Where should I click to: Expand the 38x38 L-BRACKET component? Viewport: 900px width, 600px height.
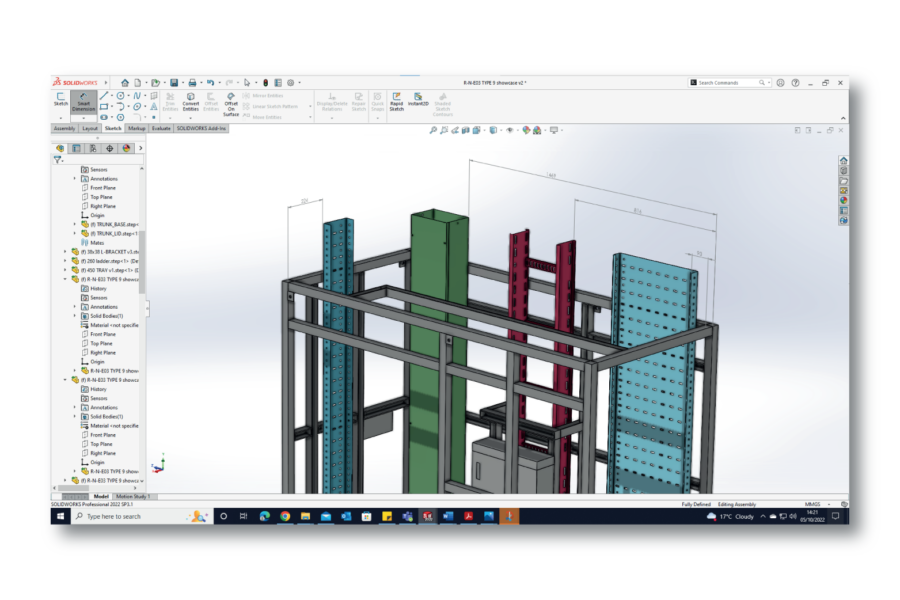[x=65, y=252]
